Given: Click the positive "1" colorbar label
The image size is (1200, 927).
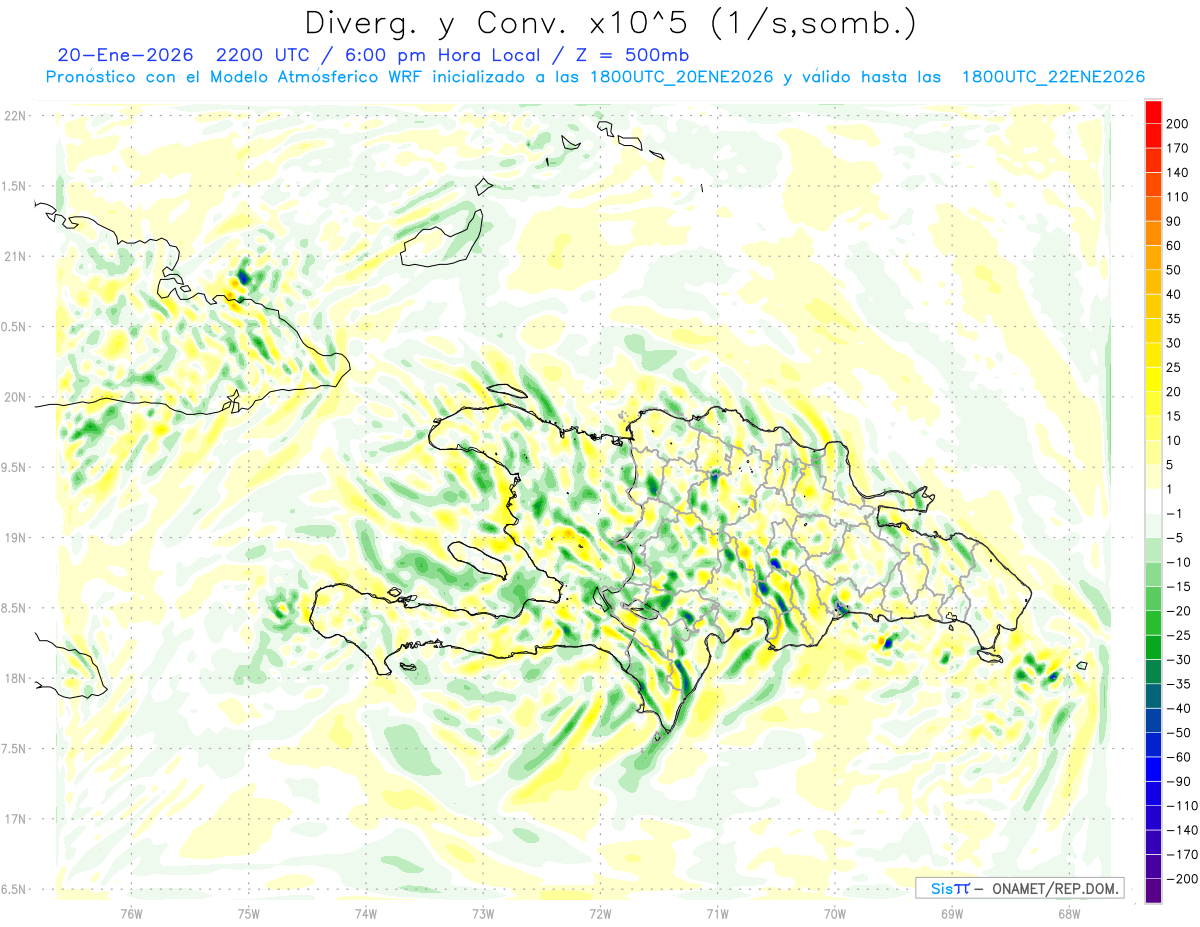Looking at the screenshot, I should tap(1170, 490).
